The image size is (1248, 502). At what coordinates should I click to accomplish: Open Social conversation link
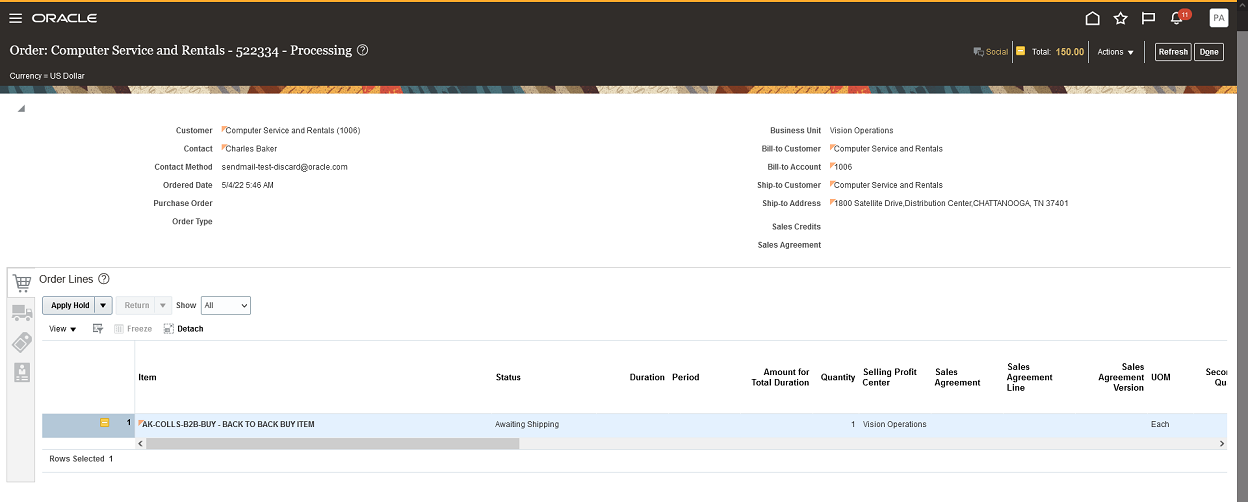coord(991,52)
